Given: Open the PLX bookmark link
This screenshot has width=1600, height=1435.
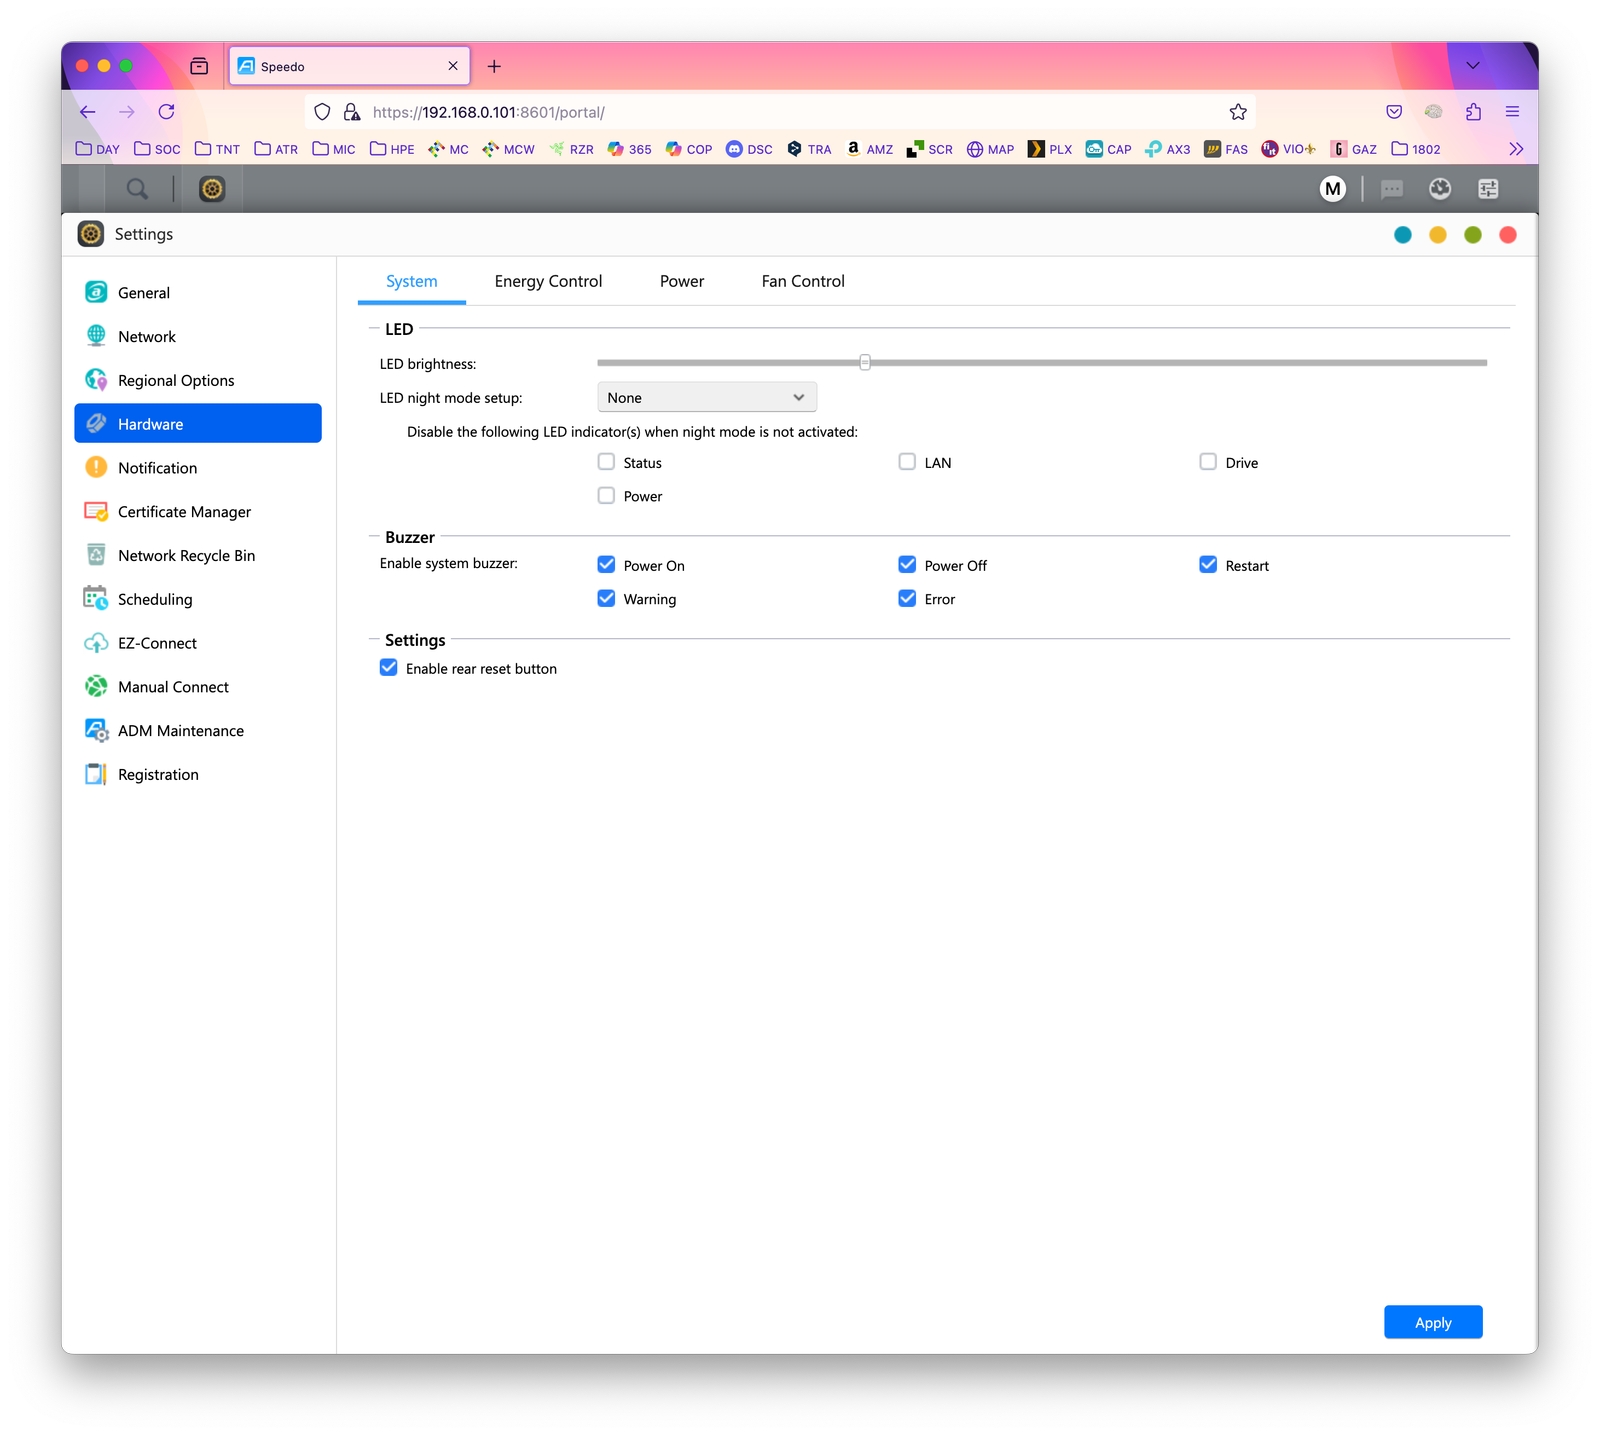Looking at the screenshot, I should pyautogui.click(x=1050, y=149).
